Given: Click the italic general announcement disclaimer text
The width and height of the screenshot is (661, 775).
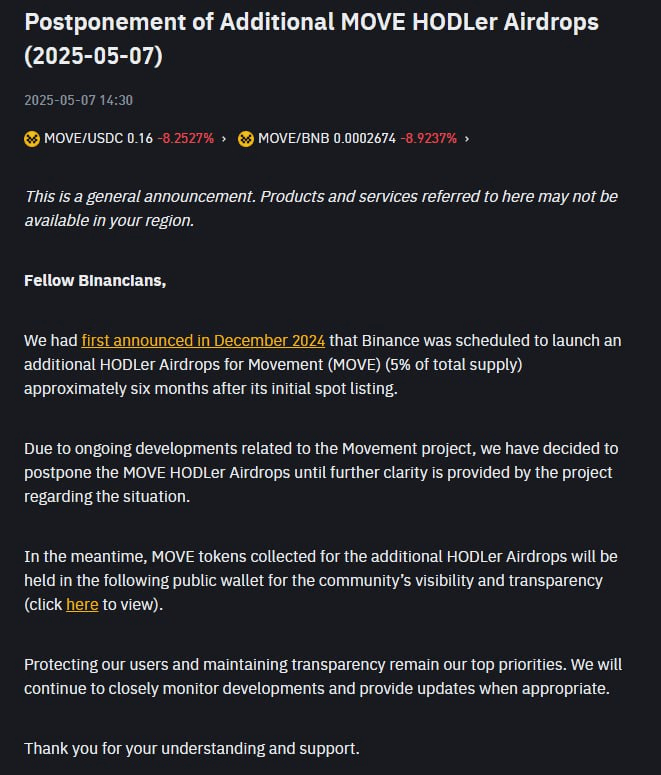Looking at the screenshot, I should 321,209.
